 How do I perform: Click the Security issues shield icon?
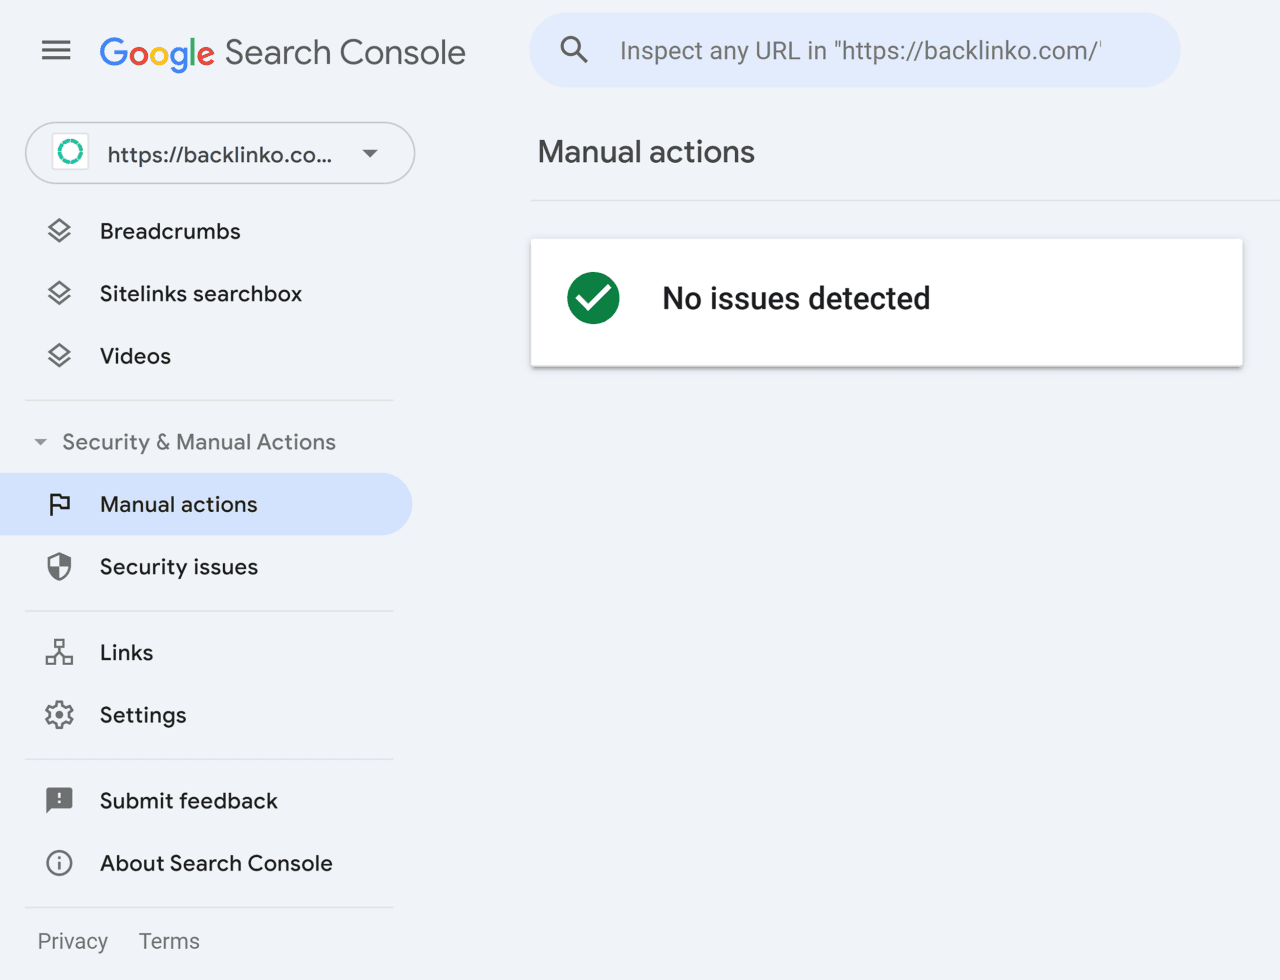click(58, 566)
